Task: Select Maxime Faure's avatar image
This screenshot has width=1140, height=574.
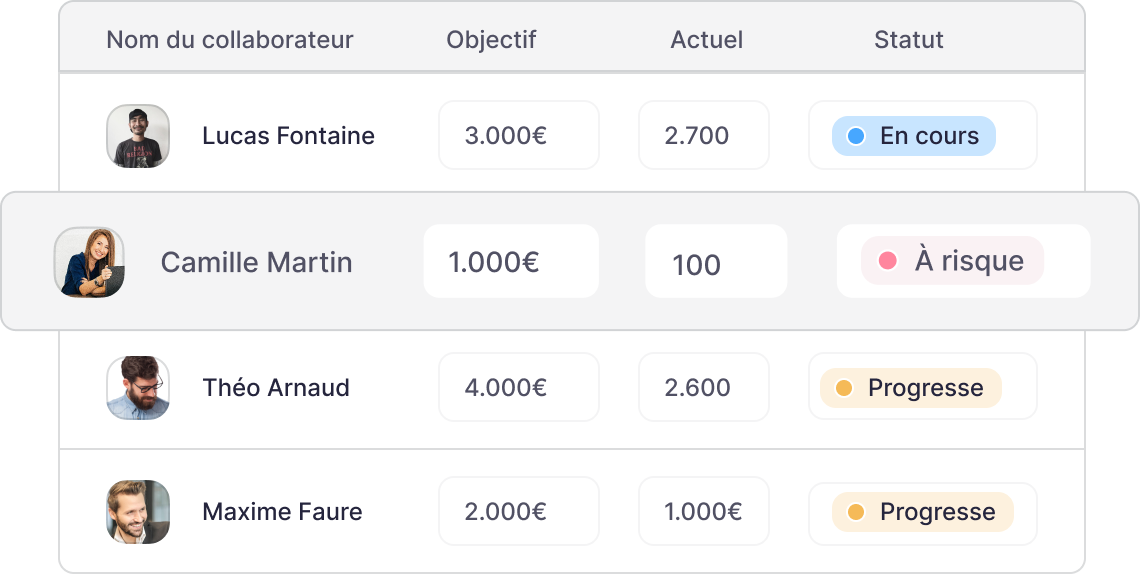Action: pos(138,512)
